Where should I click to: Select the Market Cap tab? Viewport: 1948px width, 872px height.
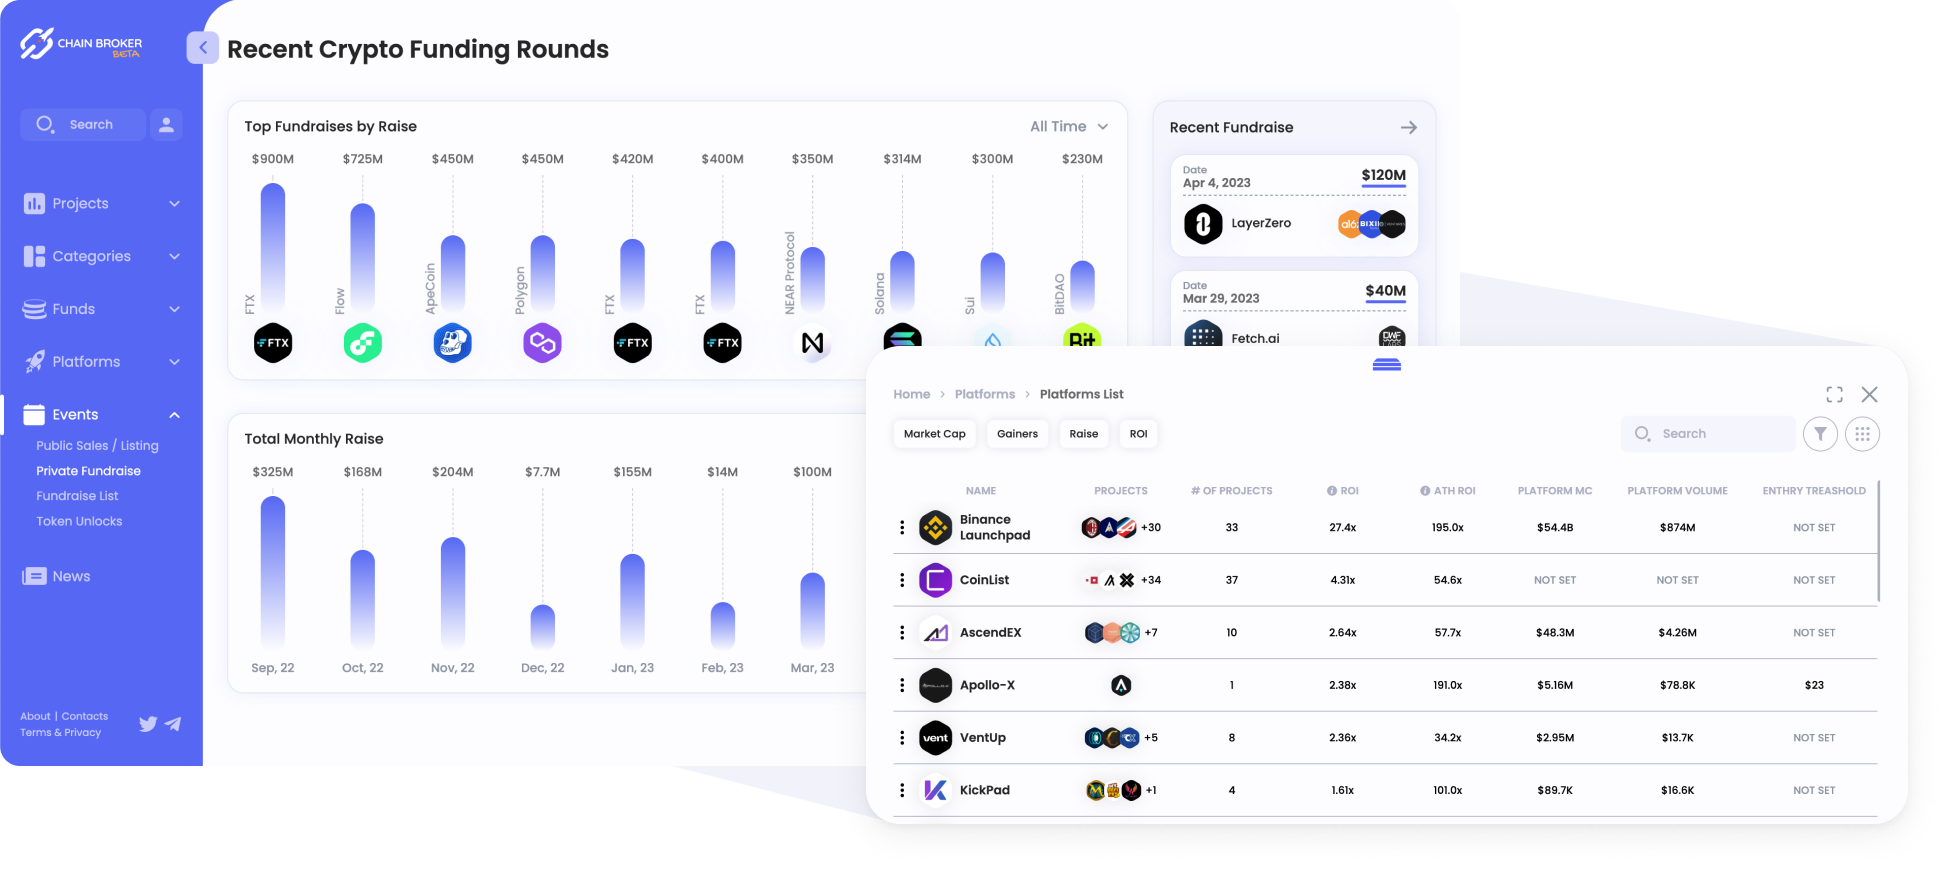(x=934, y=434)
